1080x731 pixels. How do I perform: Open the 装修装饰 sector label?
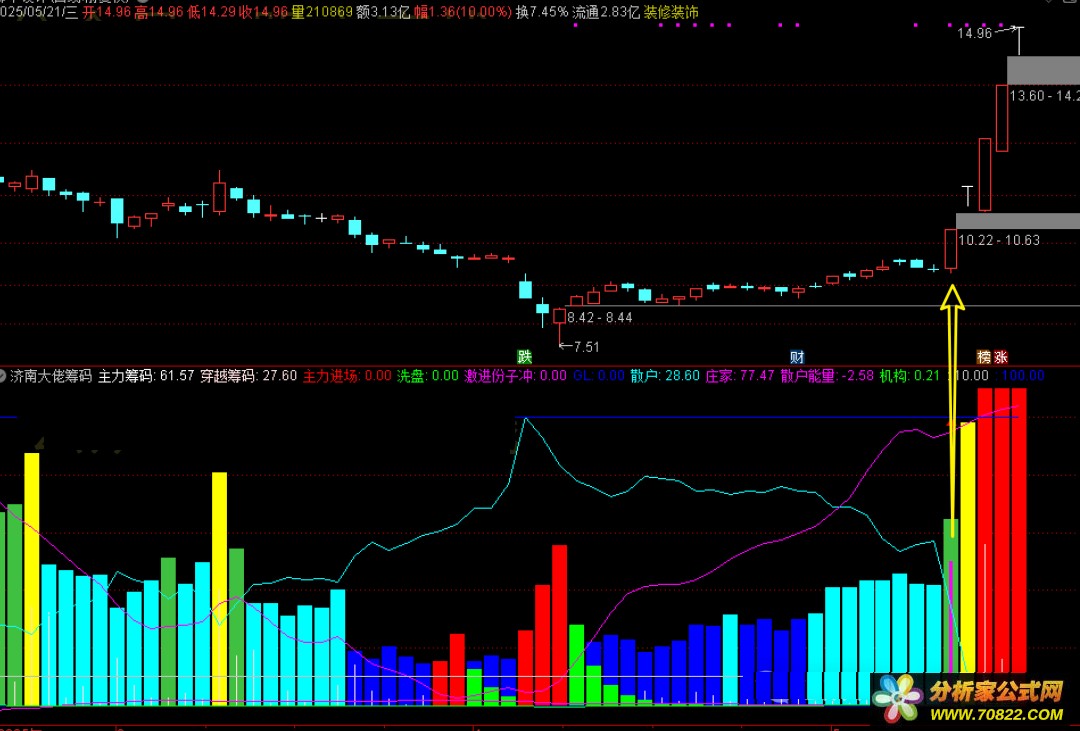click(671, 12)
